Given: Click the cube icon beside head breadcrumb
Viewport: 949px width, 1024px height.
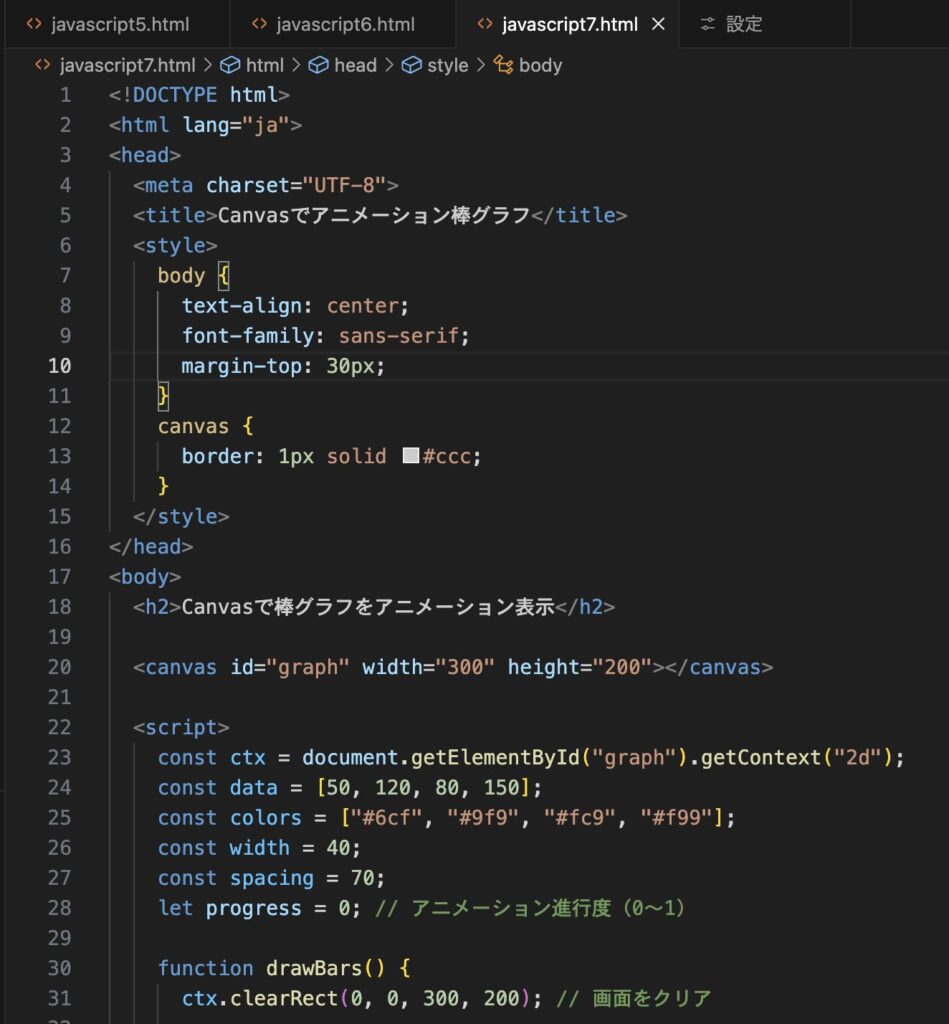Looking at the screenshot, I should 318,65.
